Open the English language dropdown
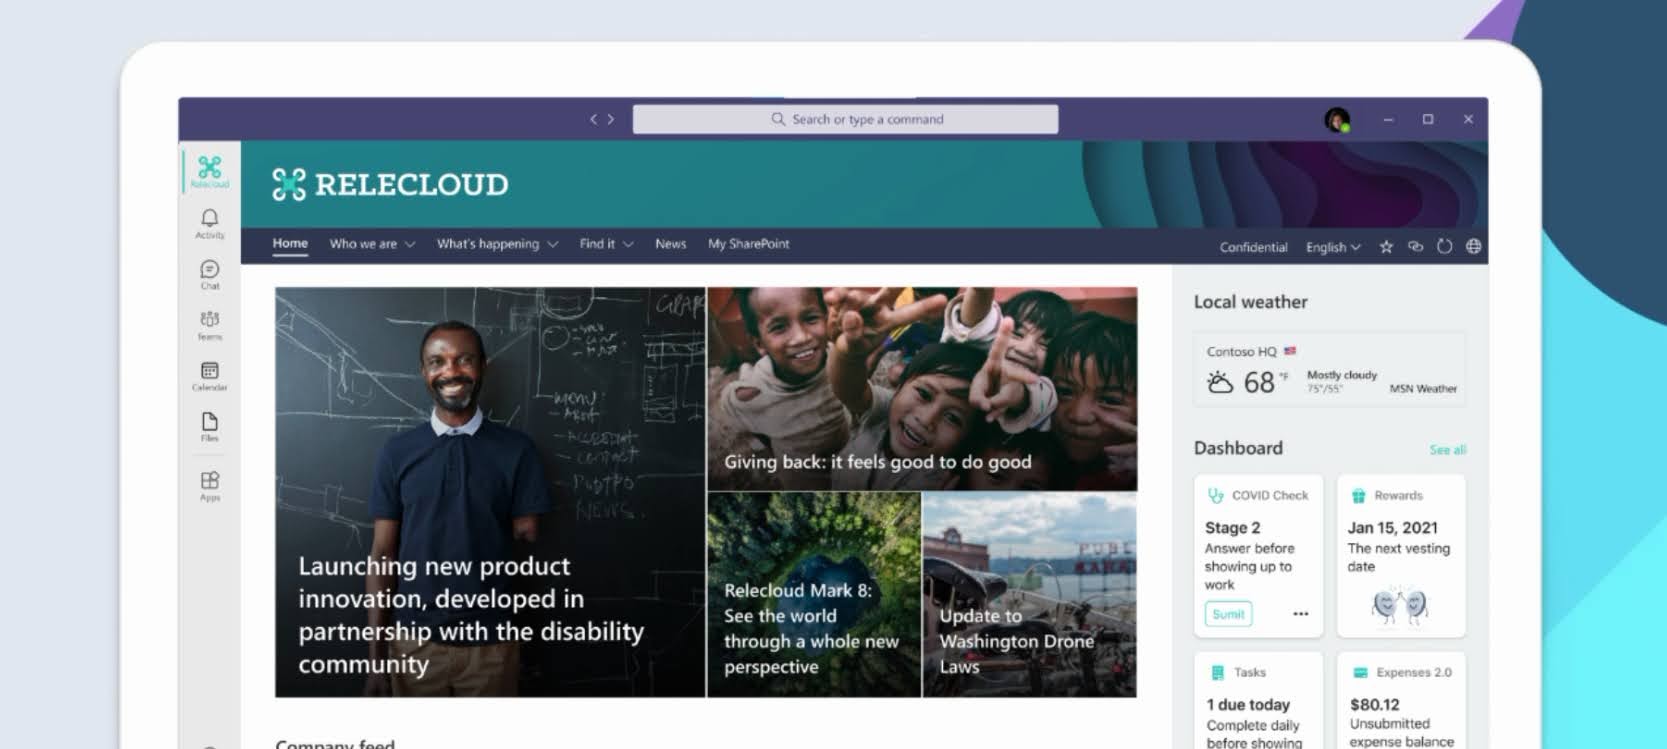This screenshot has width=1667, height=749. (1332, 247)
